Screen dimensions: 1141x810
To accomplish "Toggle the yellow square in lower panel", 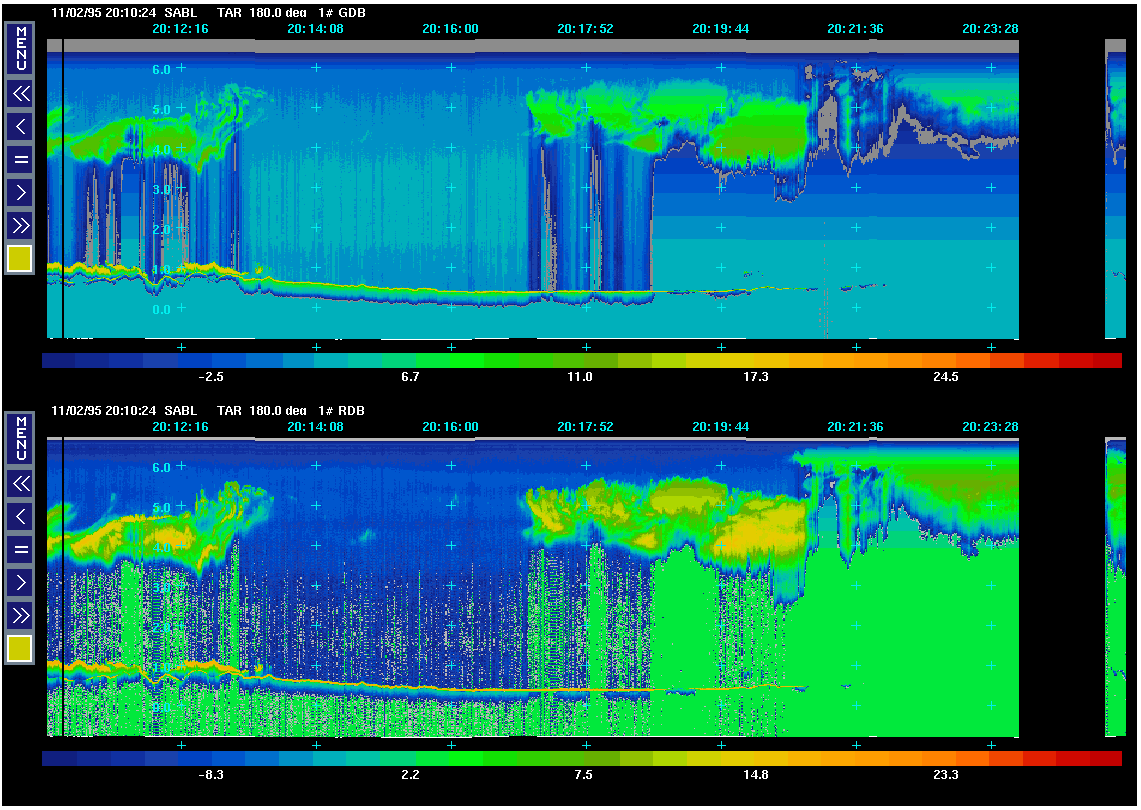I will point(20,649).
